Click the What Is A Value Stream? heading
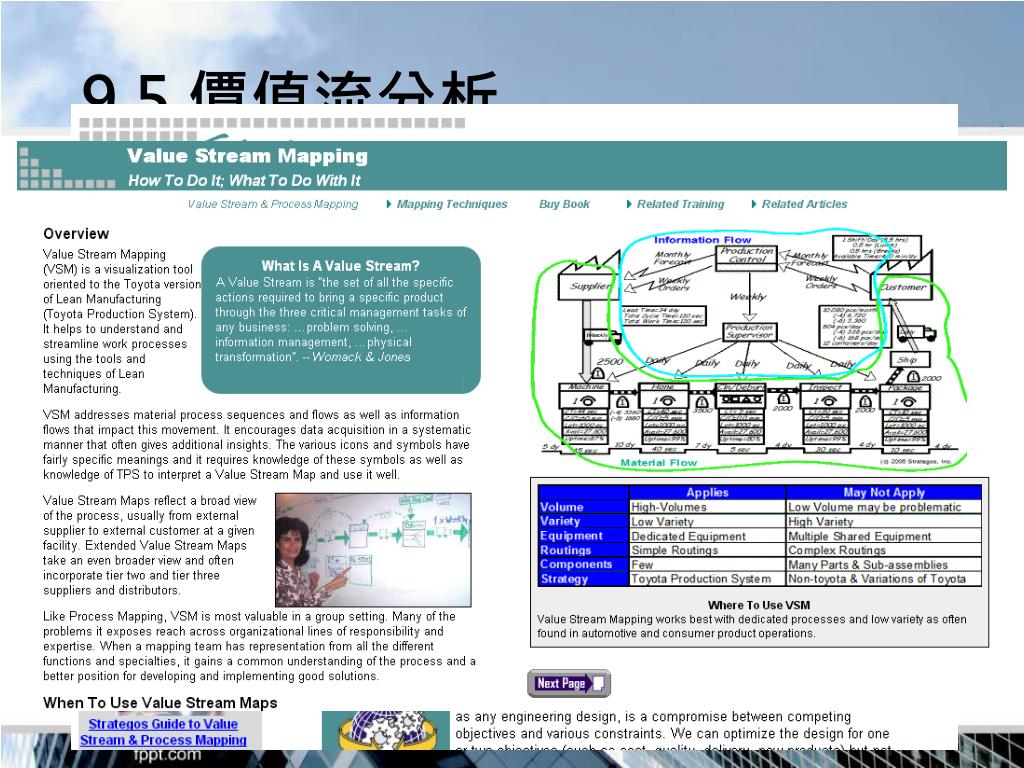The width and height of the screenshot is (1024, 768). pos(340,266)
